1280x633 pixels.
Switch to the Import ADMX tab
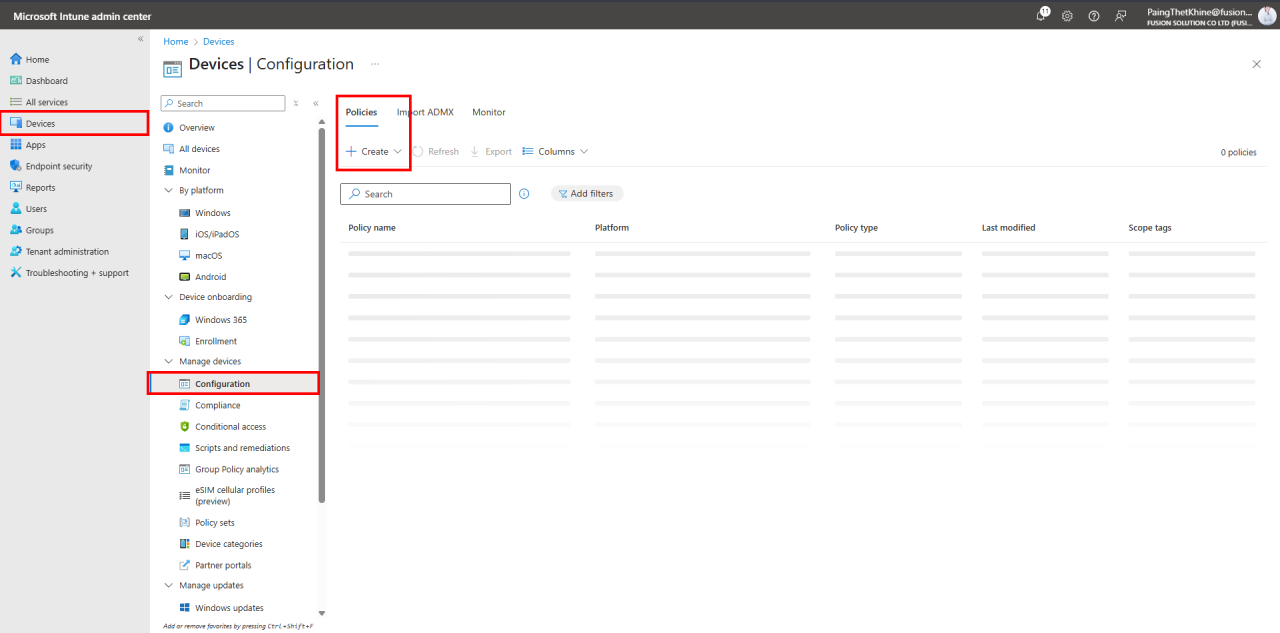(x=425, y=112)
